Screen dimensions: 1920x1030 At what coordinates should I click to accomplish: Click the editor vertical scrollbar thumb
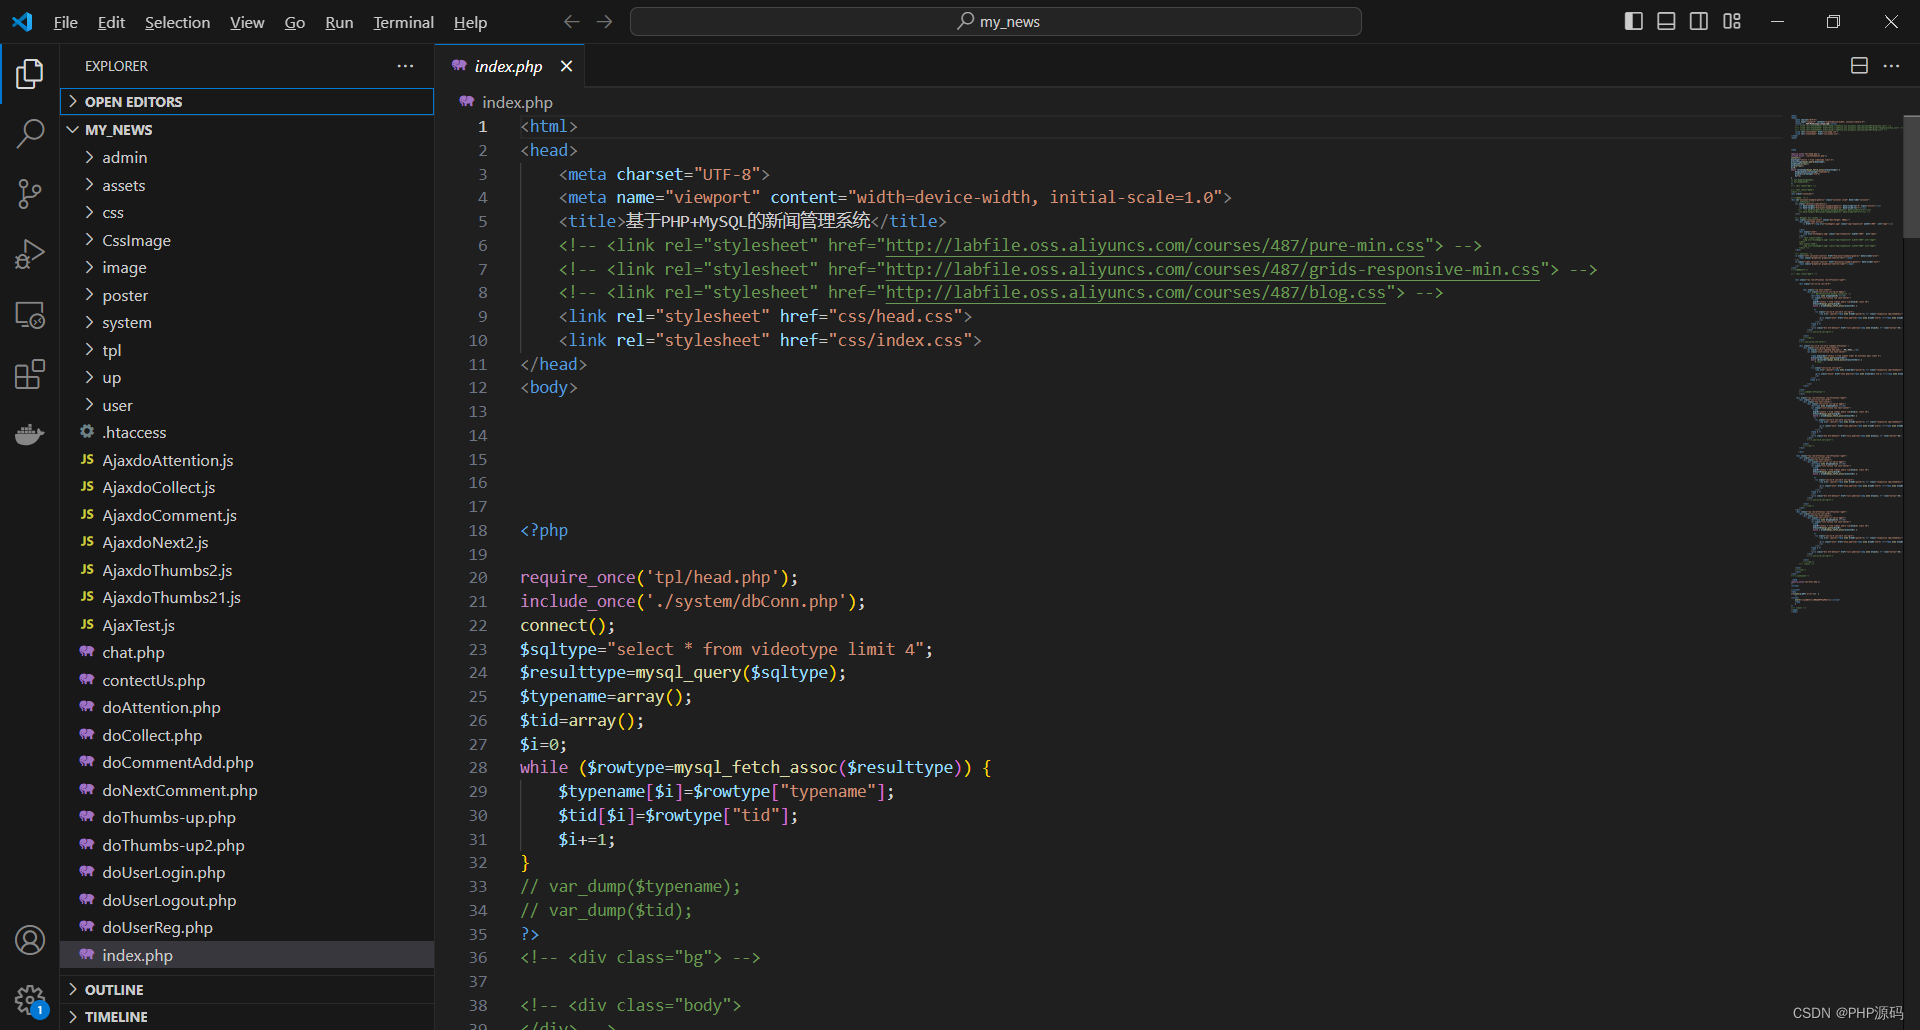tap(1911, 178)
